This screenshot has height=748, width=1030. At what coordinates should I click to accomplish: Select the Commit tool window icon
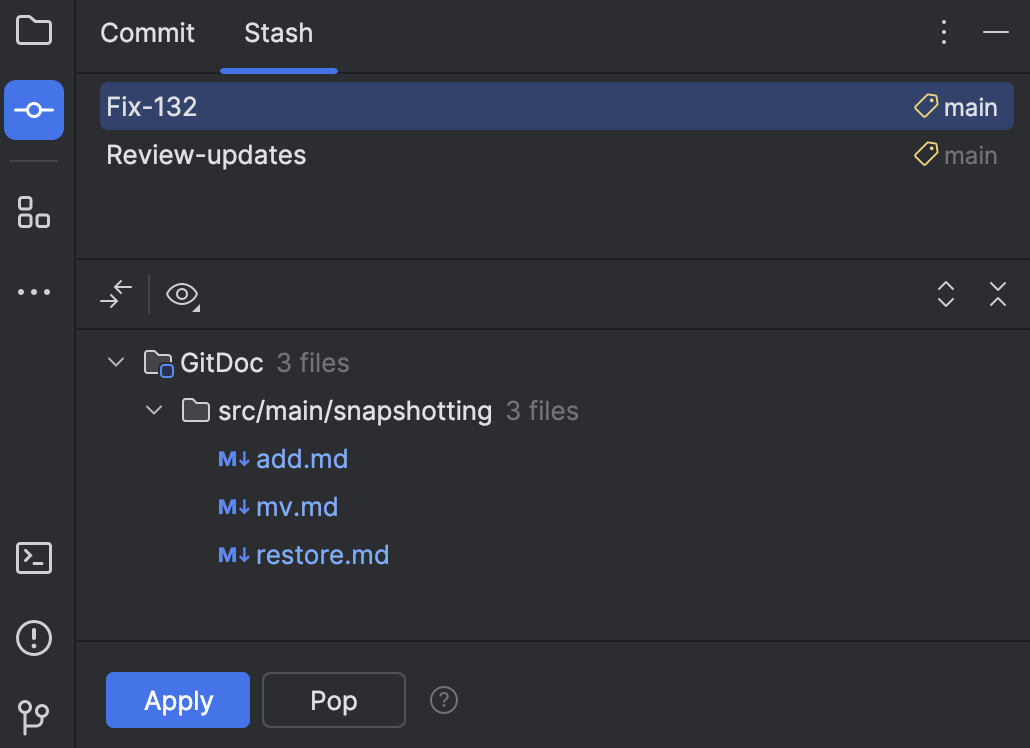coord(34,110)
